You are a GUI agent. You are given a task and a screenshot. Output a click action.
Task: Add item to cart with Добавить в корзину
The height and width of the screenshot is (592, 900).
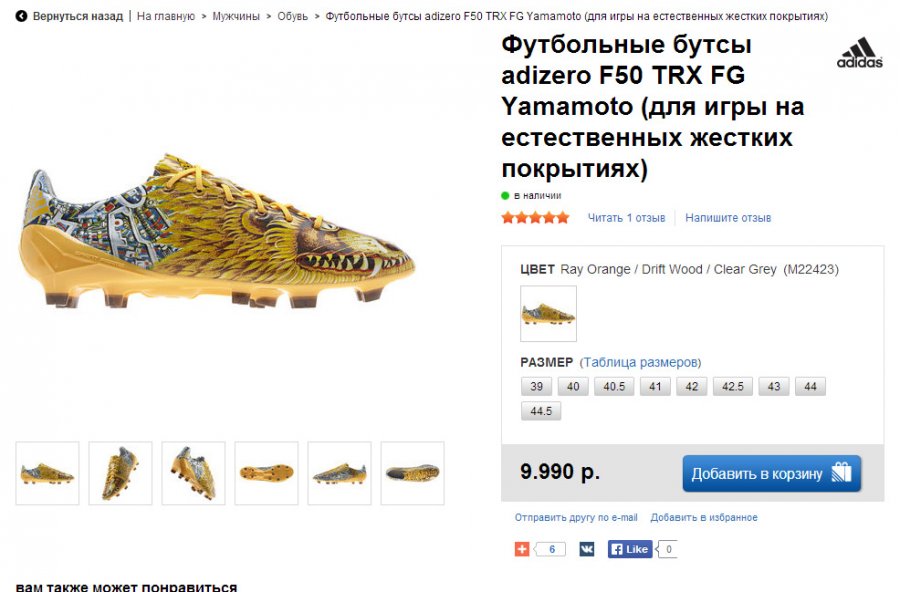[771, 473]
